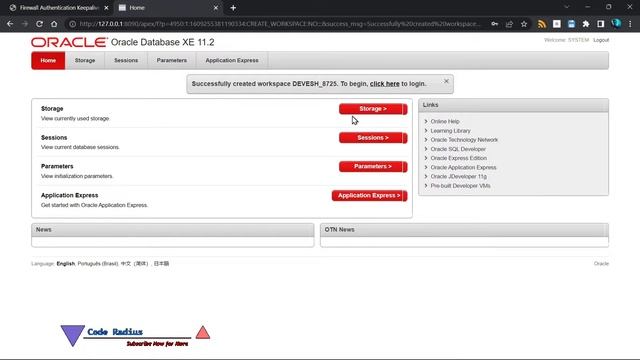Click the Application Express section heading
Viewport: 640px width, 360px height.
point(69,195)
